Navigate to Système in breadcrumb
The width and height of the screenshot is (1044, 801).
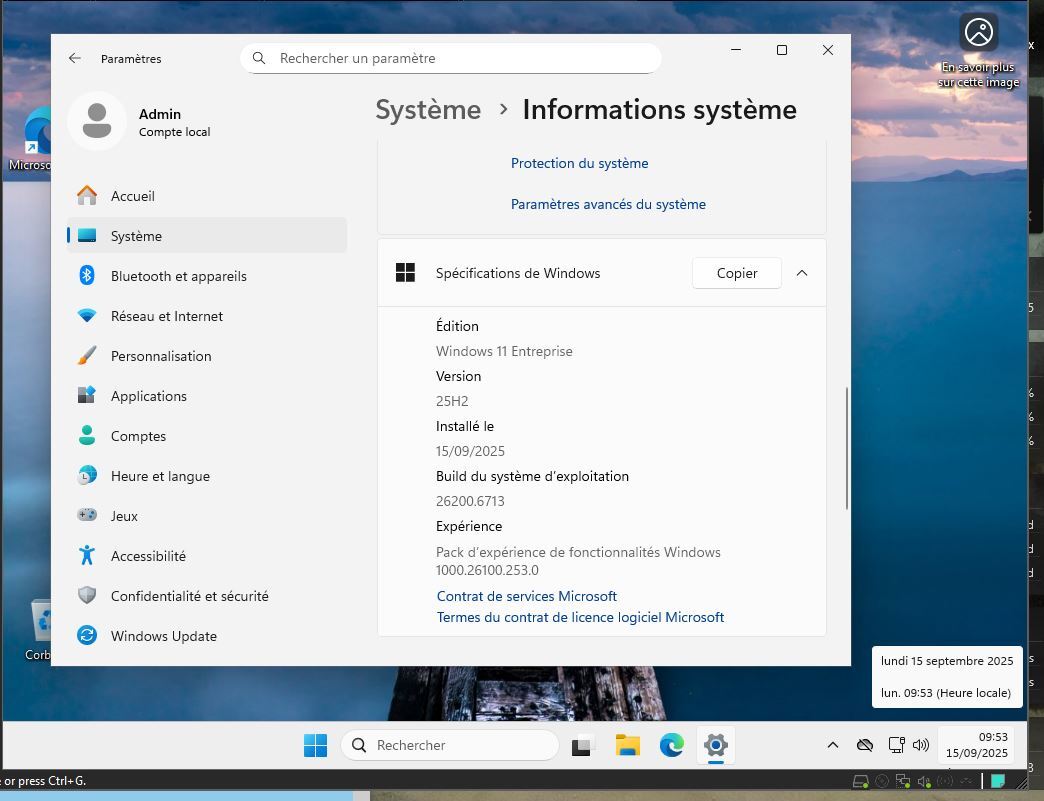(x=428, y=110)
